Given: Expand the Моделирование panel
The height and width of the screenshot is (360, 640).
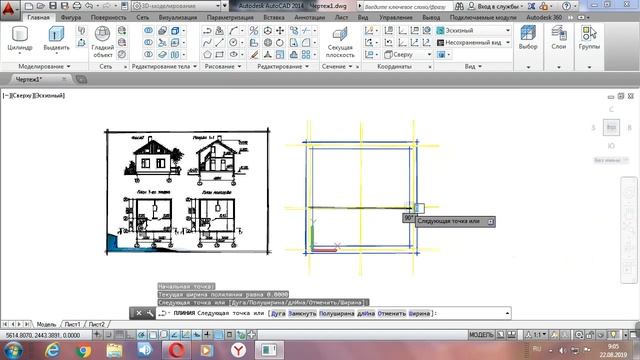Looking at the screenshot, I should coord(44,67).
